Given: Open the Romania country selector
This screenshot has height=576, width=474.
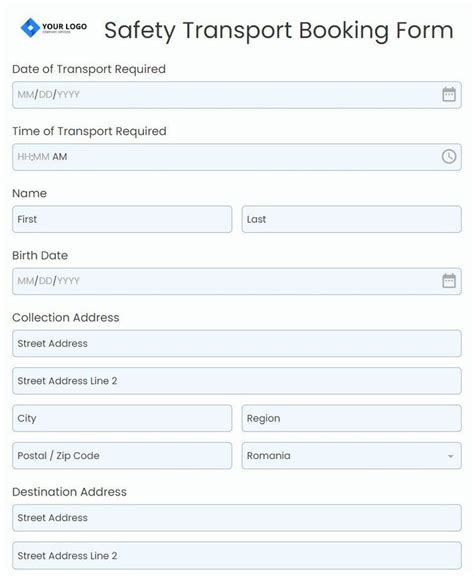Looking at the screenshot, I should pos(351,456).
